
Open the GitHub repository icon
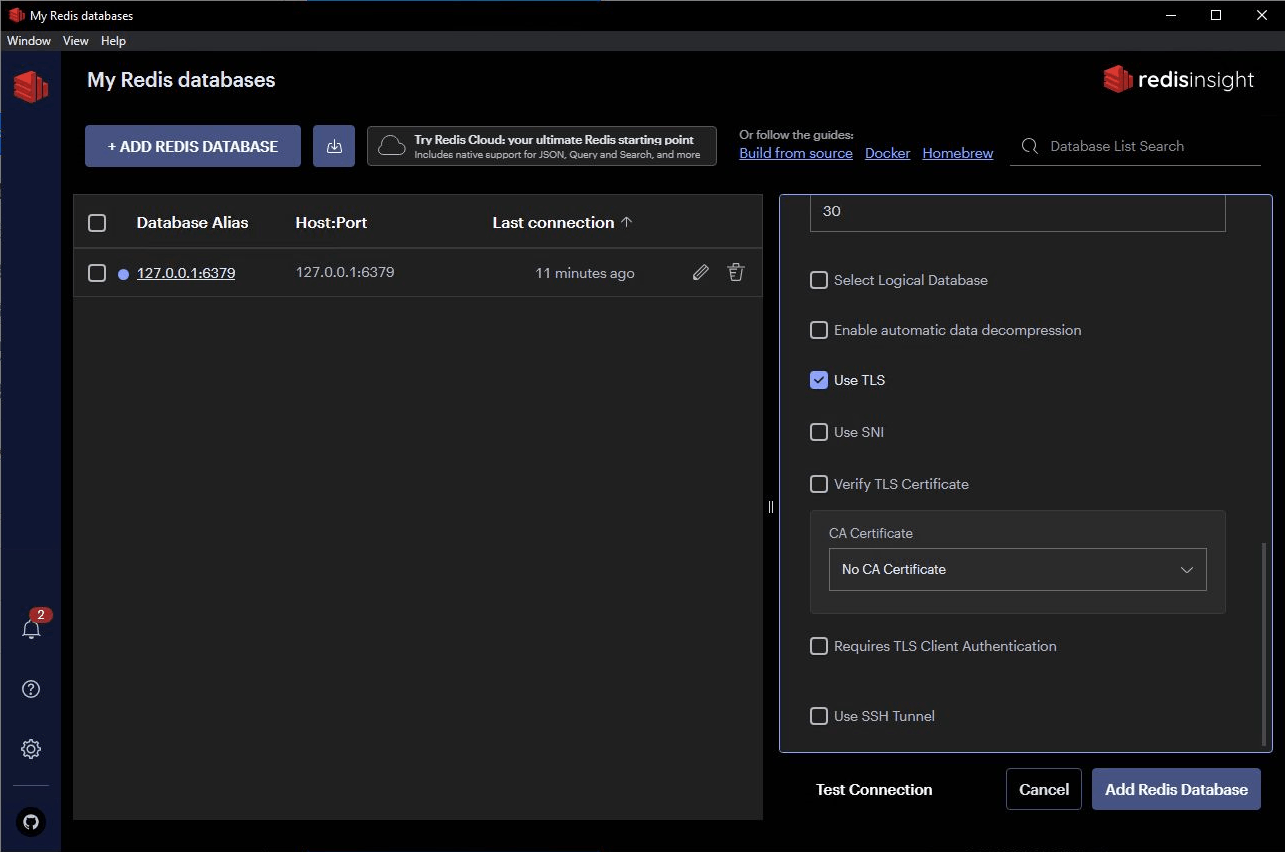[31, 822]
